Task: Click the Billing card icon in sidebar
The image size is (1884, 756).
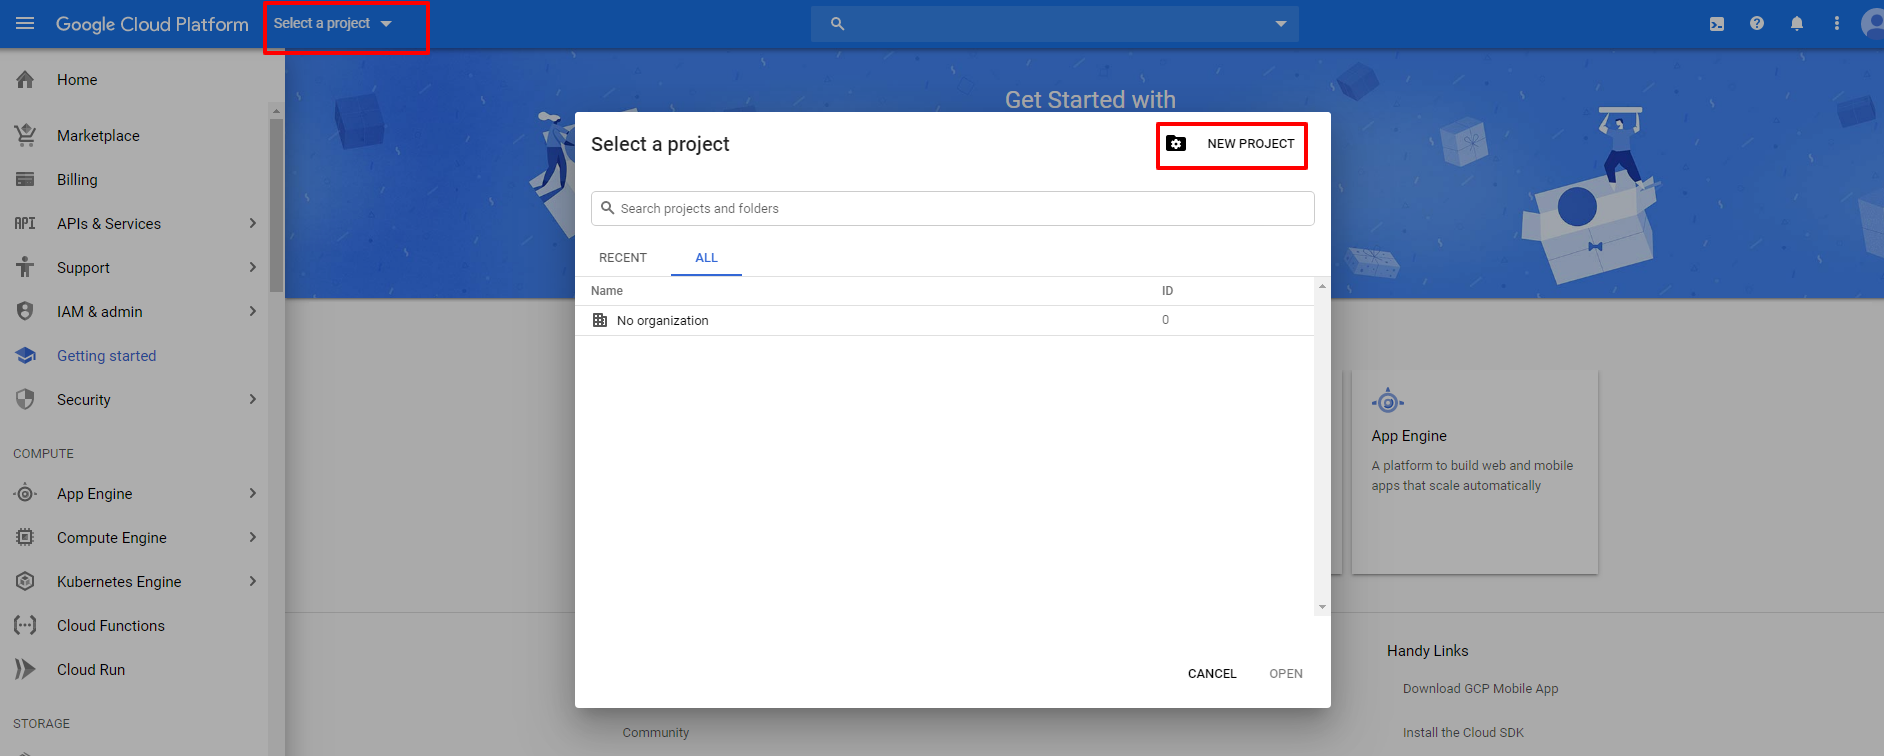Action: coord(25,180)
